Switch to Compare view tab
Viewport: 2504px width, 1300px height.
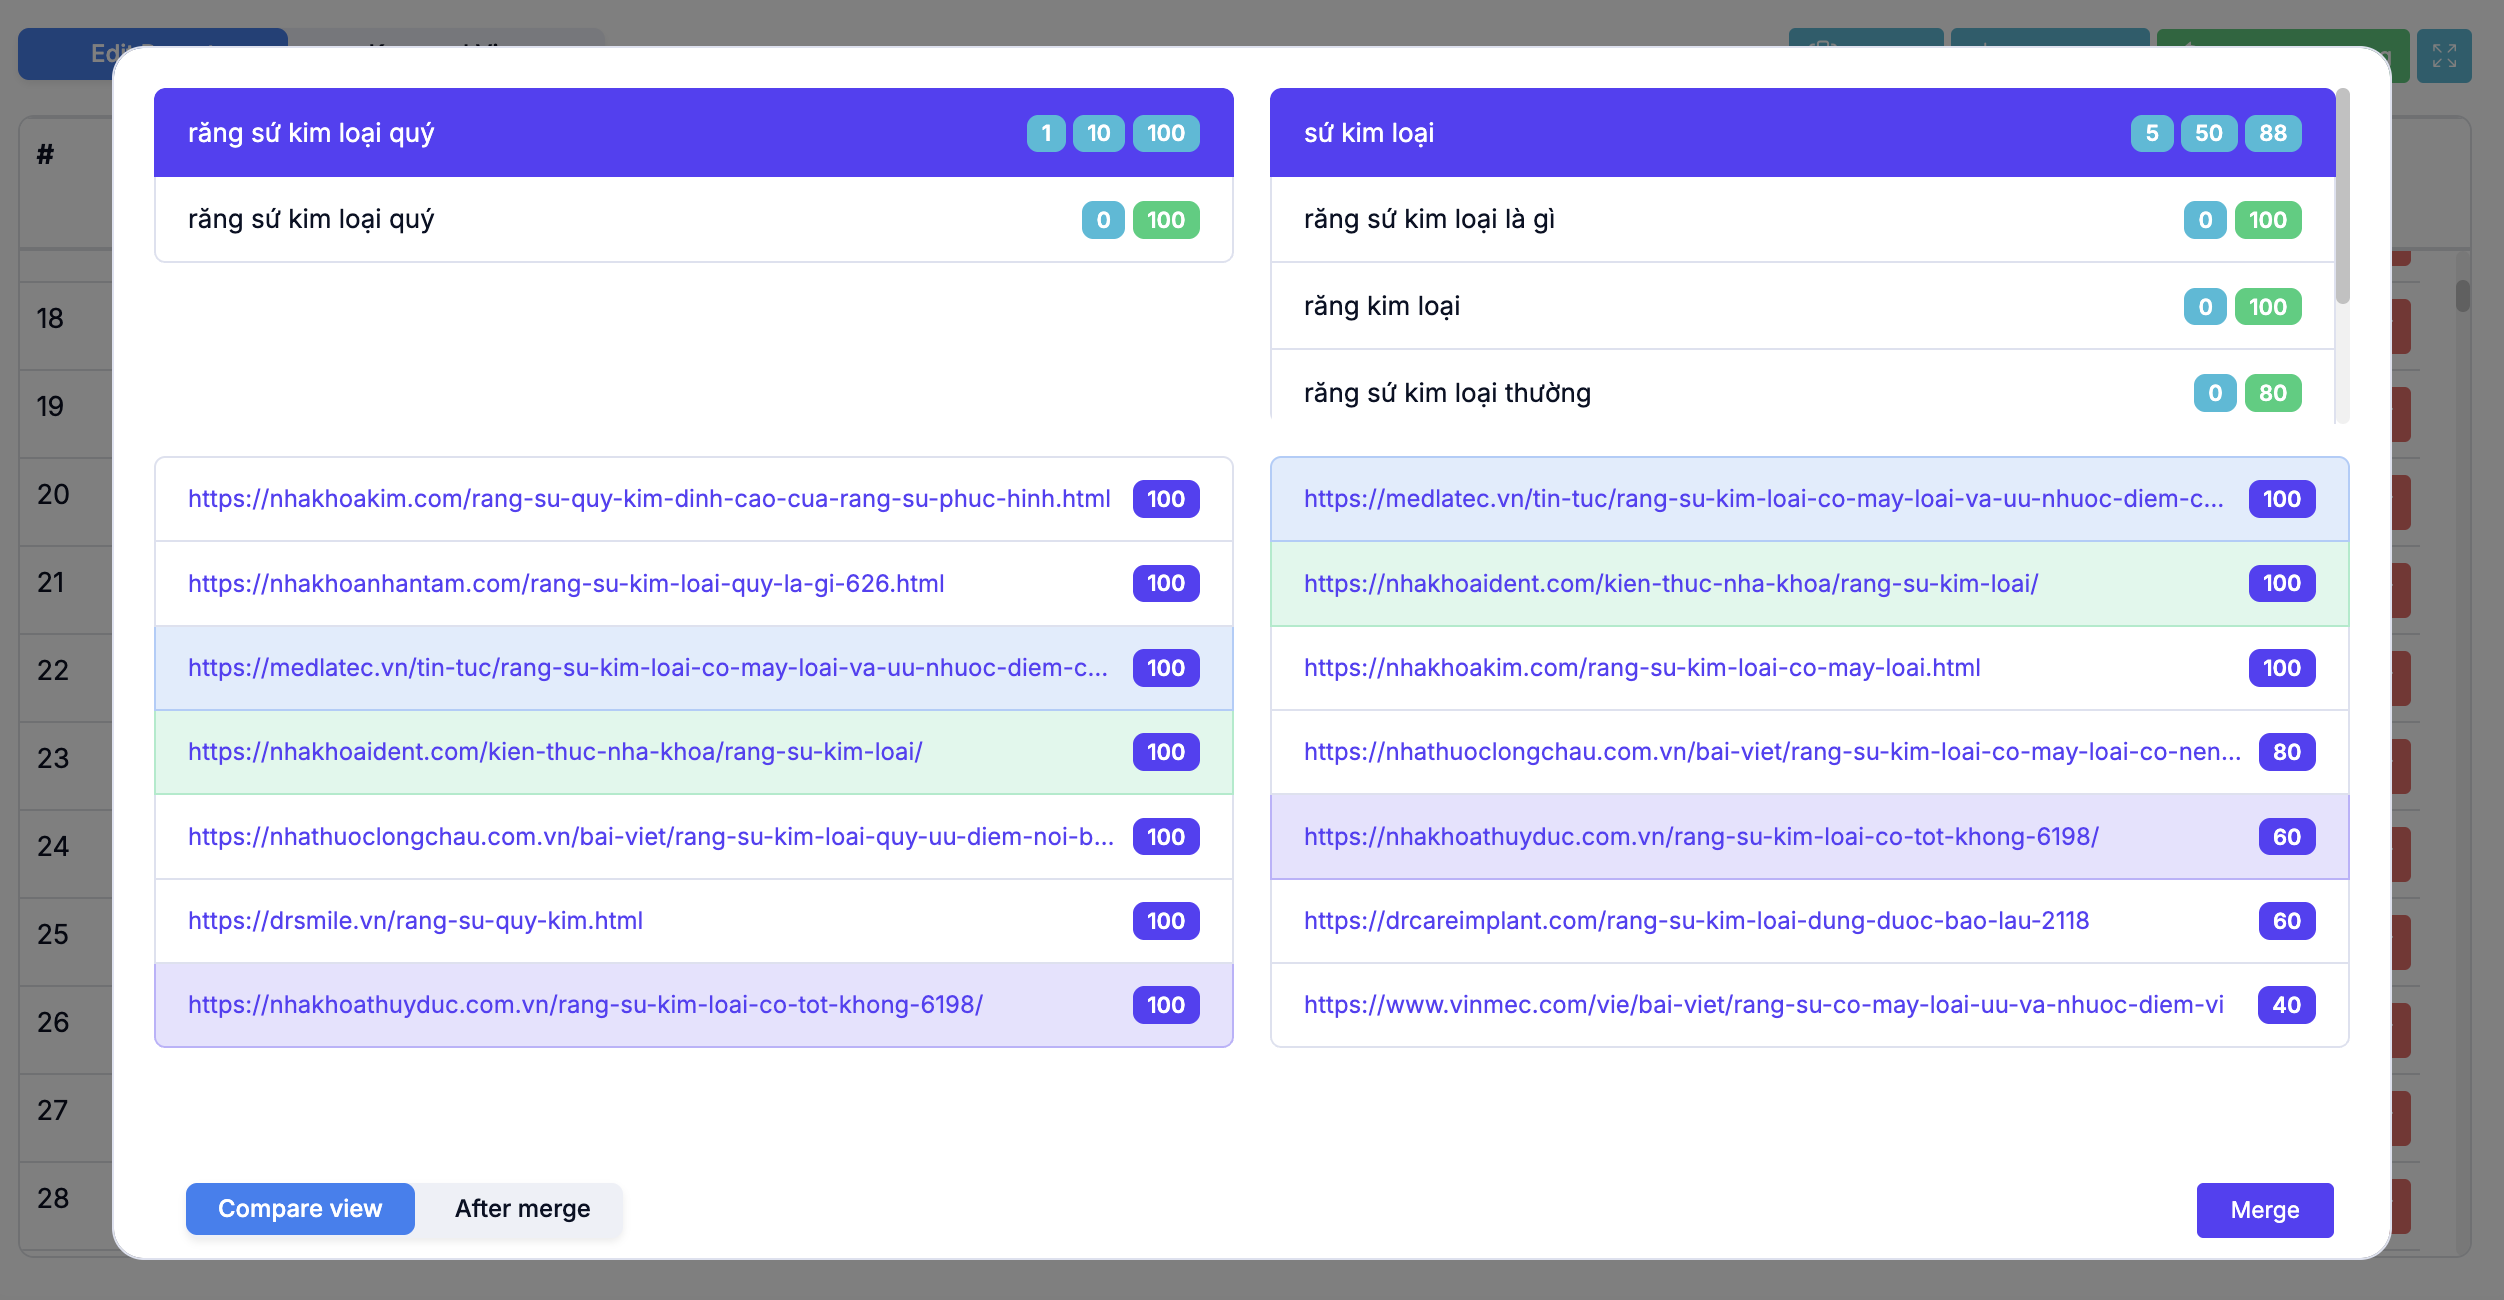tap(300, 1209)
